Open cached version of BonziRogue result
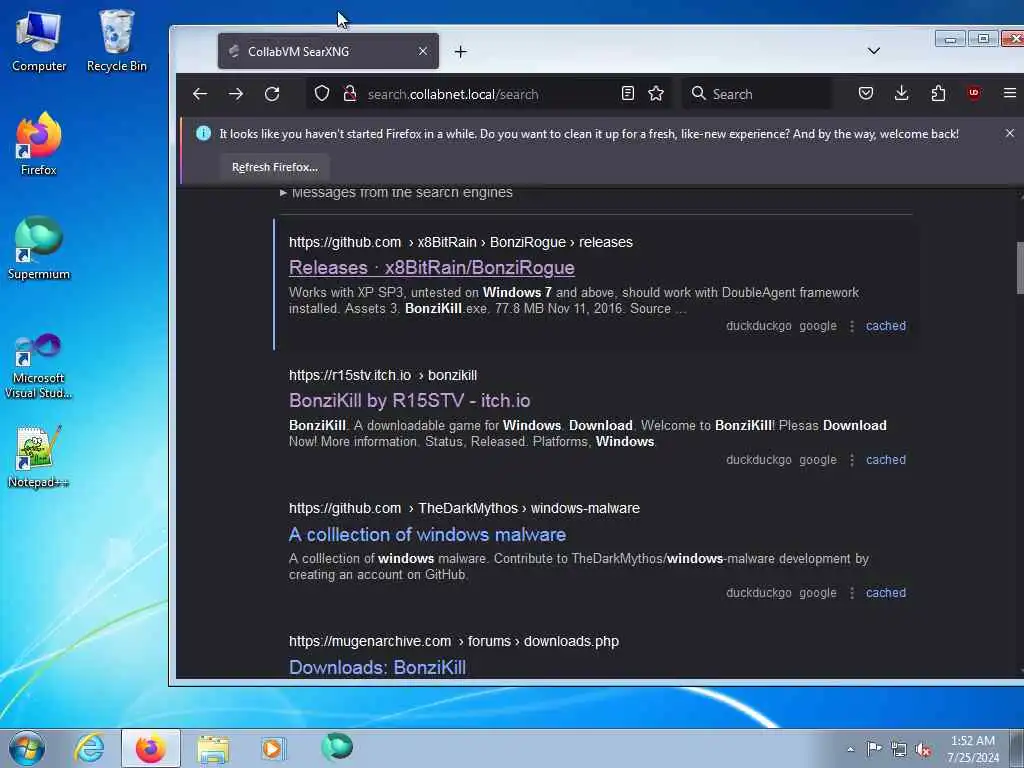Viewport: 1024px width, 768px height. 886,326
